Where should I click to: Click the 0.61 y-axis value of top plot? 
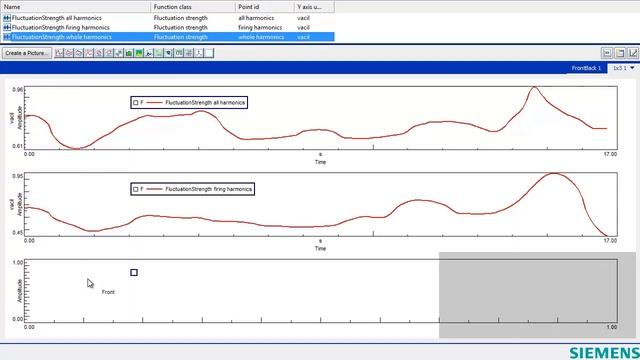(18, 146)
